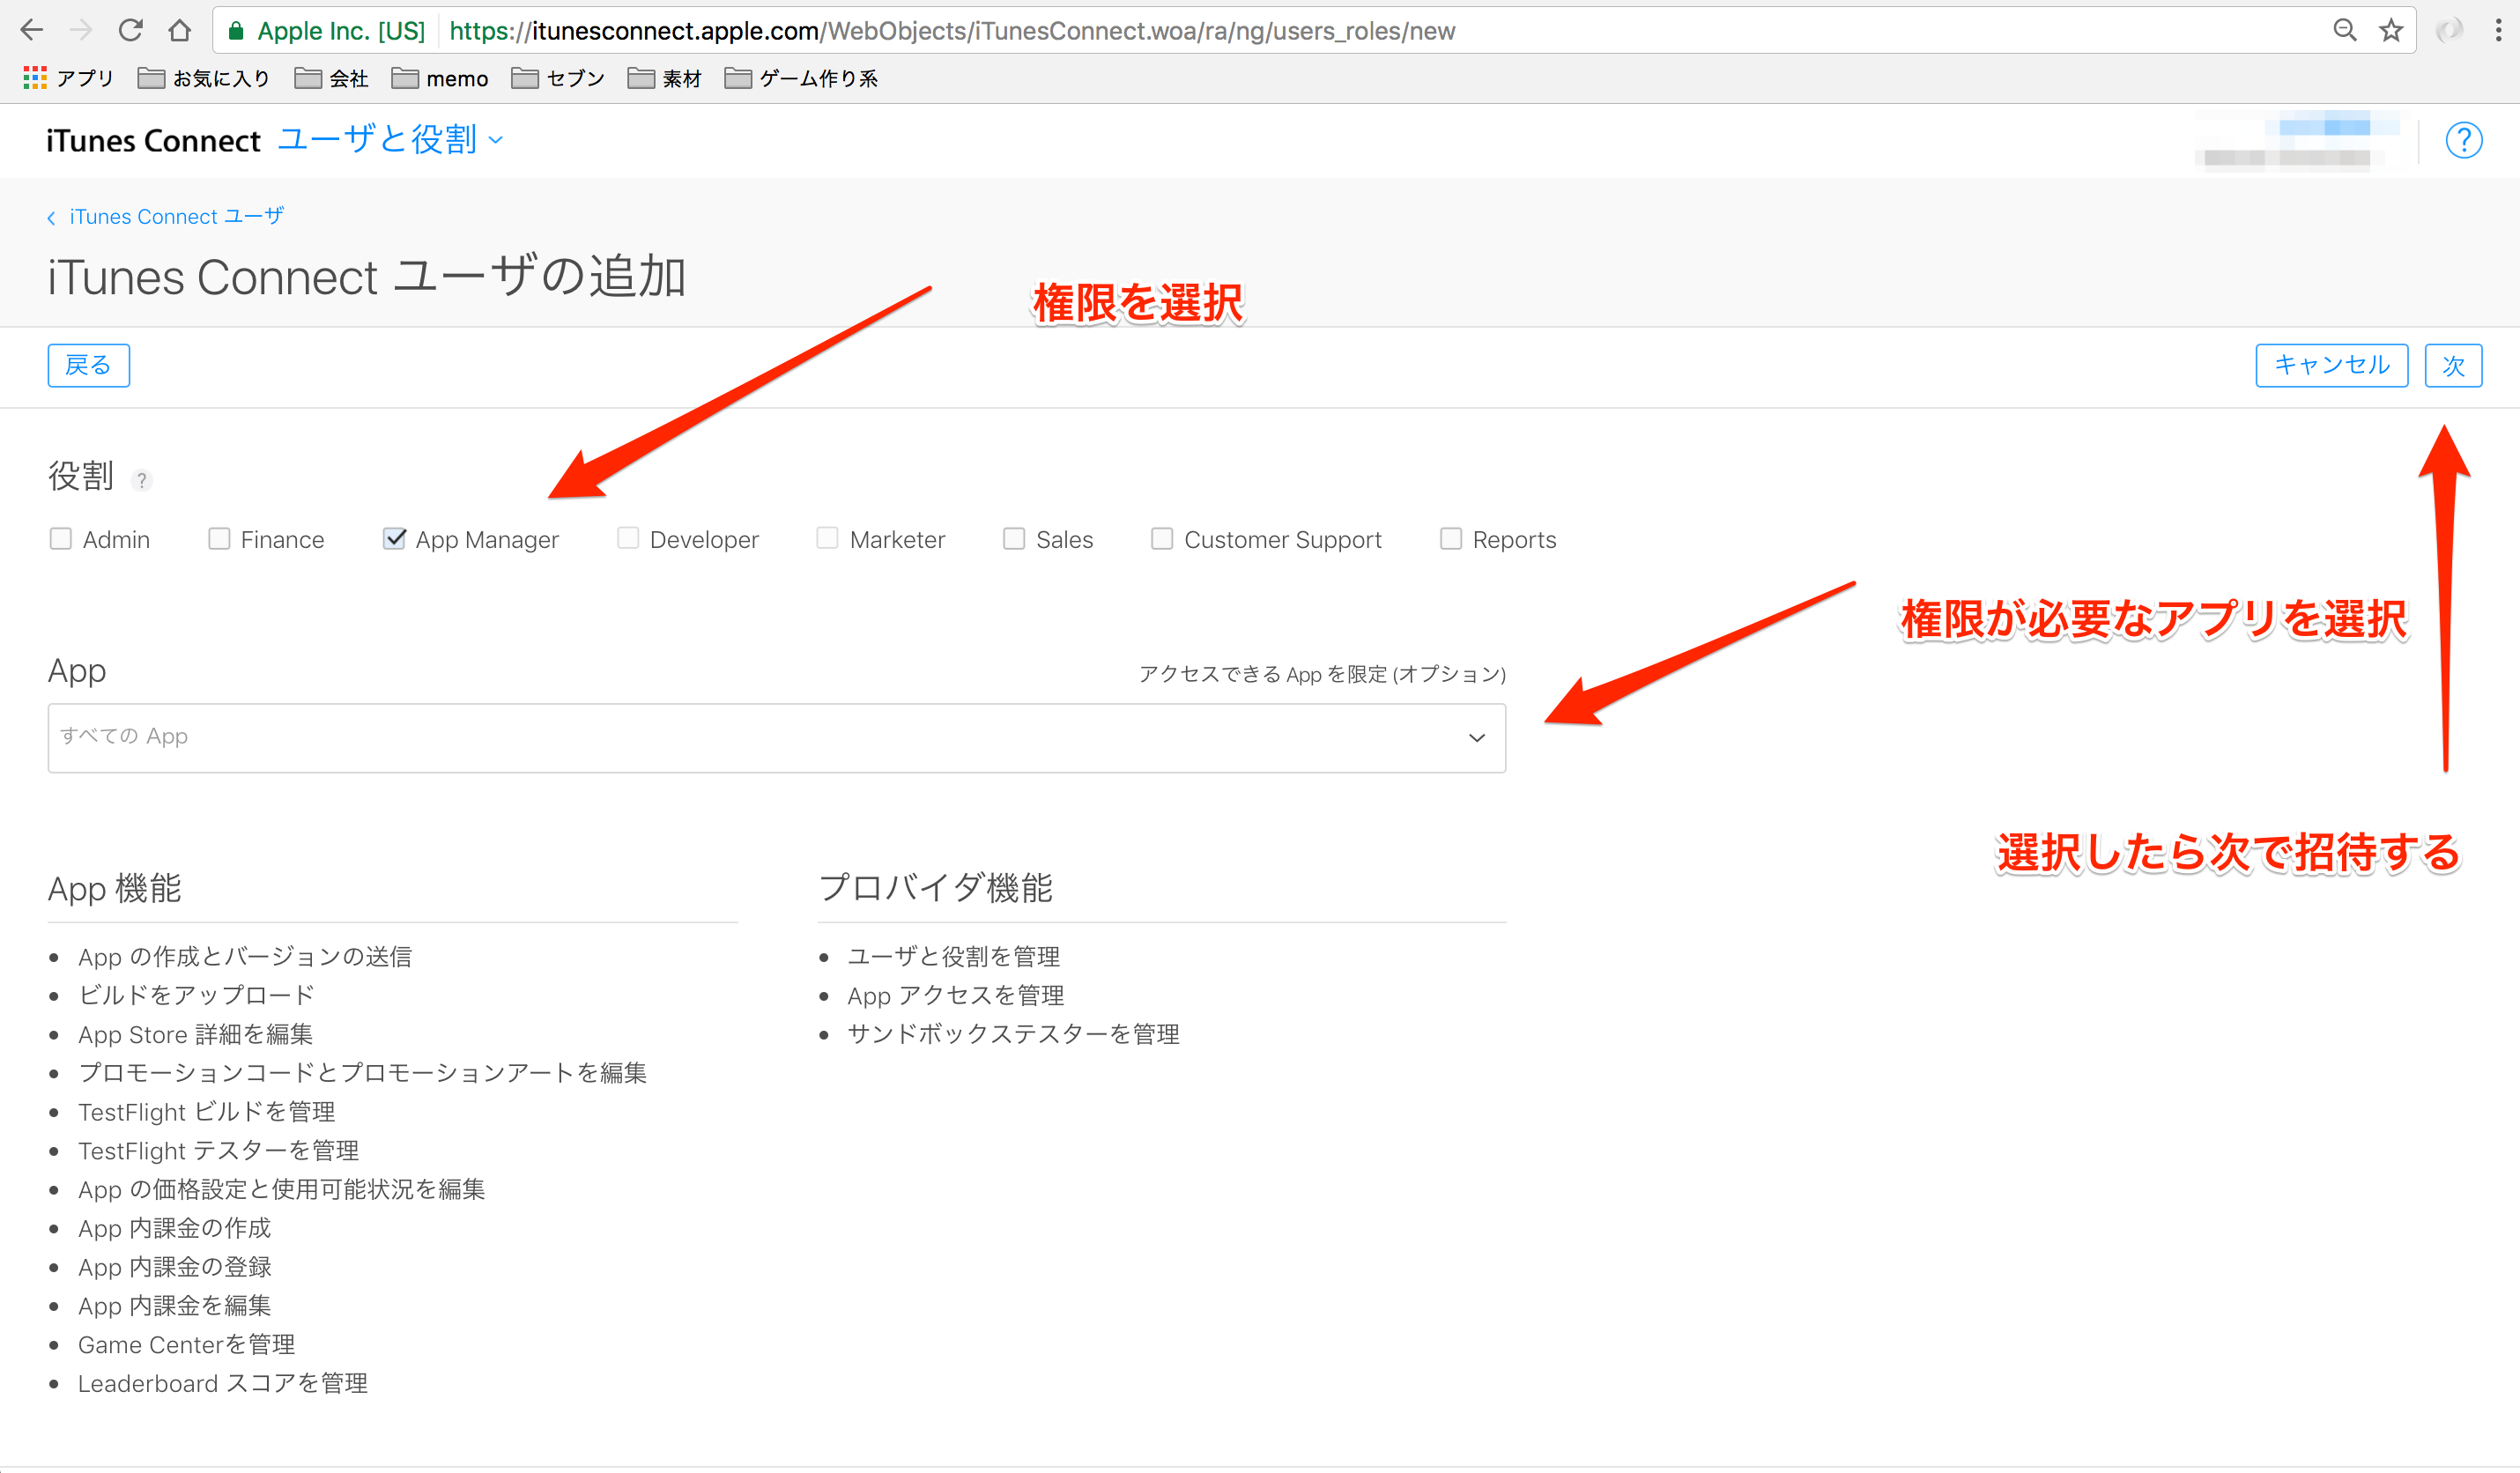Open the お気に入り bookmarks folder
2520x1473 pixels.
click(203, 78)
